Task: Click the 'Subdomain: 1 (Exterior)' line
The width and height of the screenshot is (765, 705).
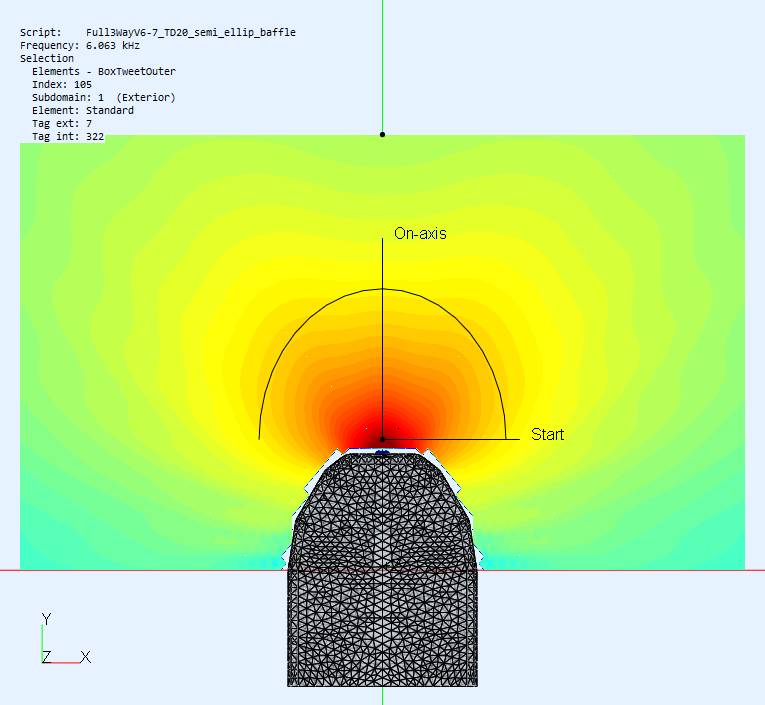Action: point(104,97)
